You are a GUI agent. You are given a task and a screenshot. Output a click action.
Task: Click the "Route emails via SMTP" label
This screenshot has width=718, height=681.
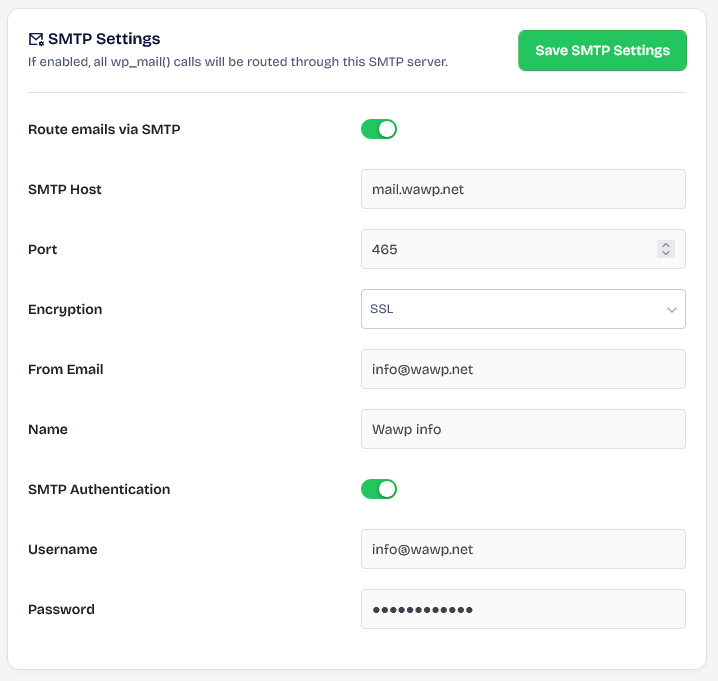104,129
